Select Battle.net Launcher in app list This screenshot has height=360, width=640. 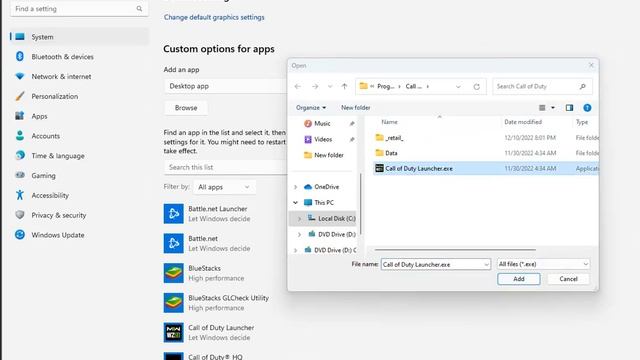pos(218,213)
